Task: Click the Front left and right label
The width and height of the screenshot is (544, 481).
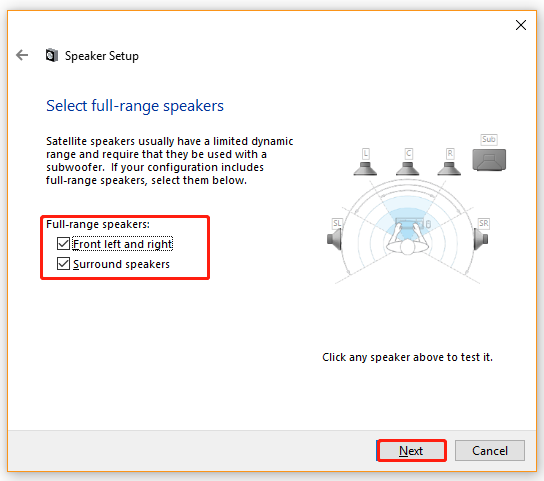Action: [x=122, y=244]
